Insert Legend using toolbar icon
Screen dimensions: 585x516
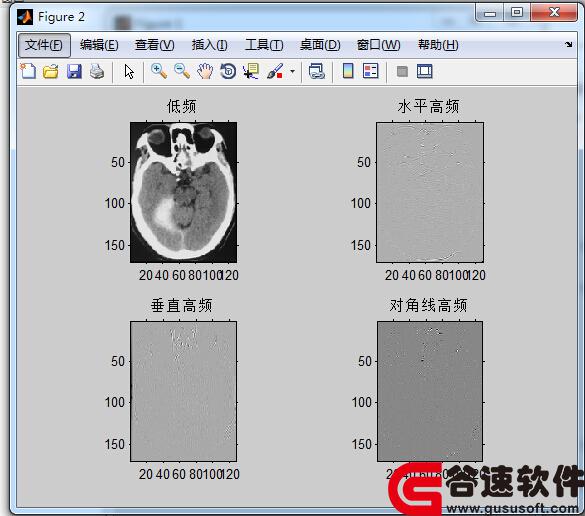point(370,71)
